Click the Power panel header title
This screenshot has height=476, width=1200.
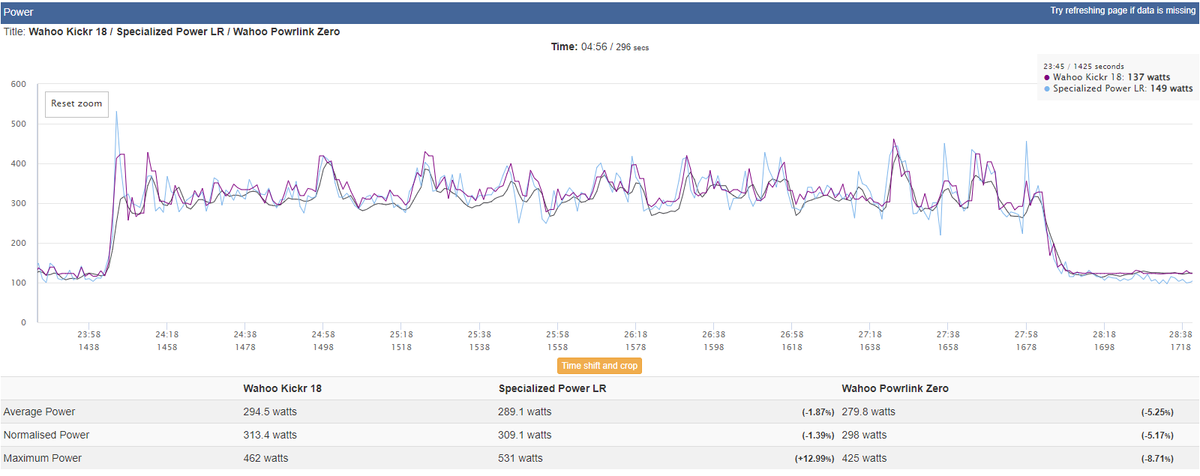pyautogui.click(x=20, y=14)
